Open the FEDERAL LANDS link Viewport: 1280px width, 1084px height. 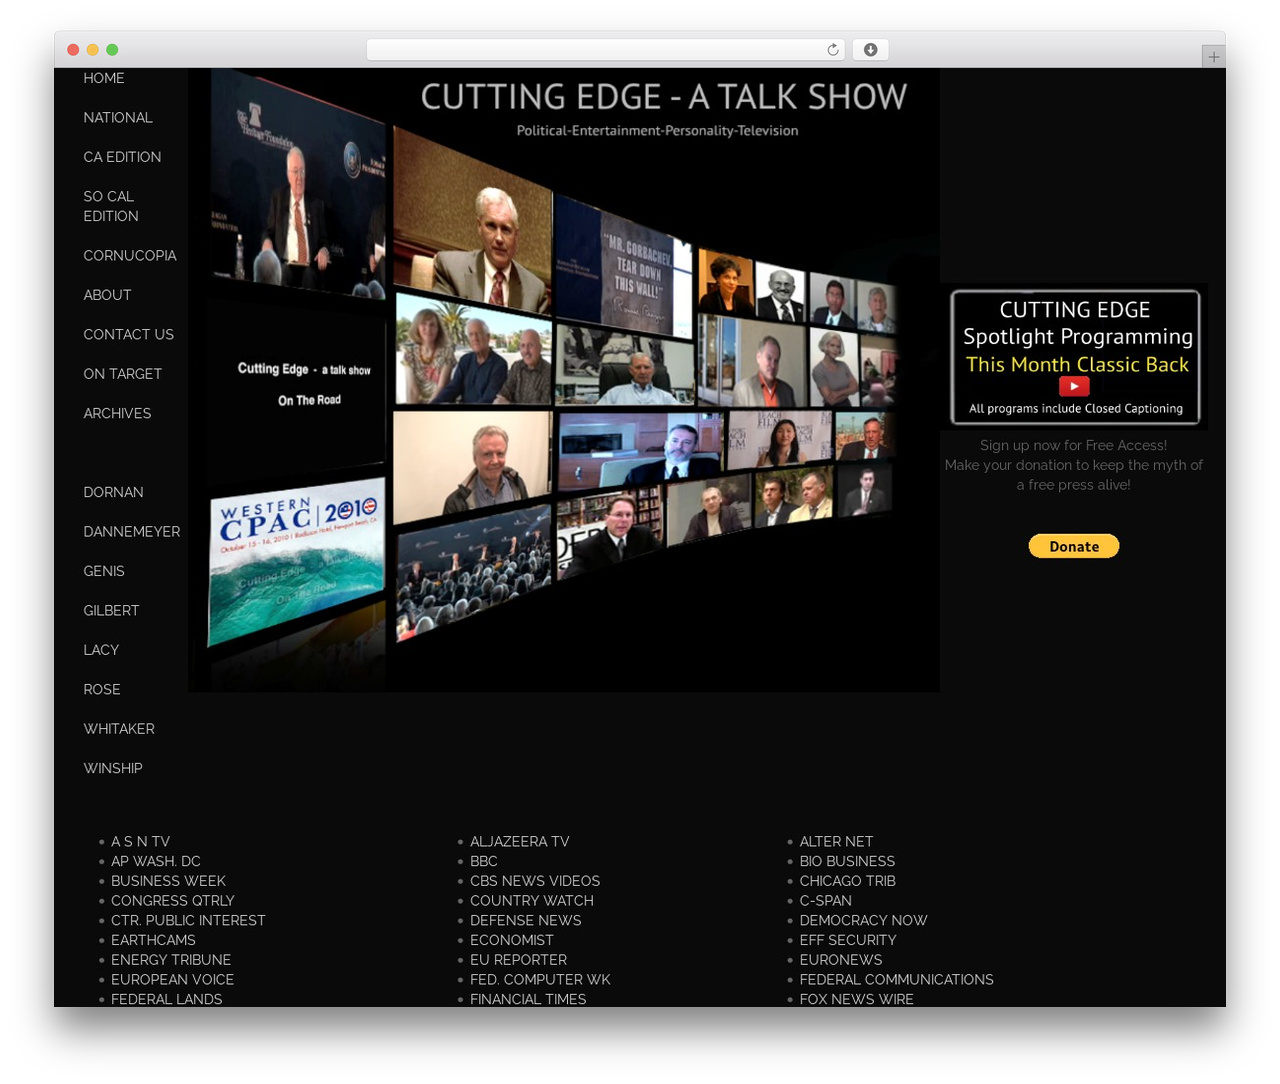pyautogui.click(x=167, y=999)
